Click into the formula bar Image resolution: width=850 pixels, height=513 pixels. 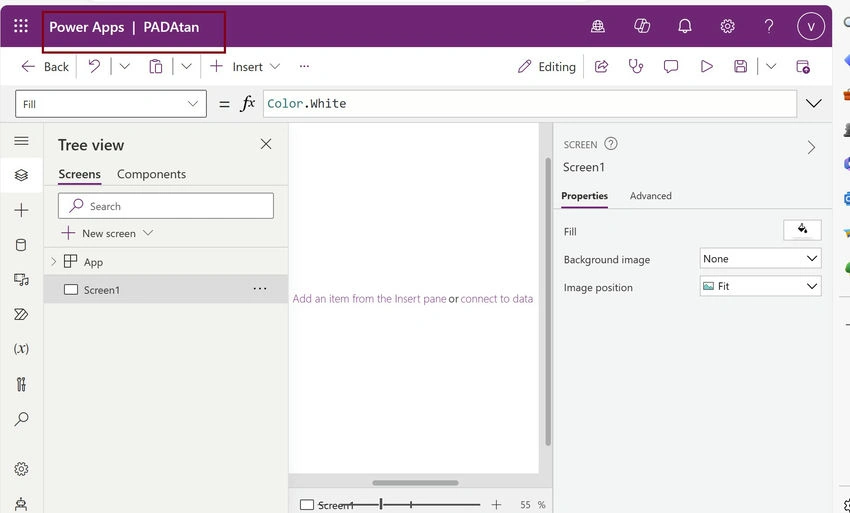pyautogui.click(x=530, y=104)
